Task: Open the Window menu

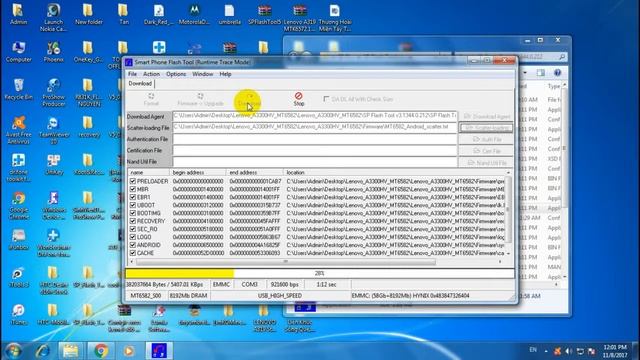Action: coord(202,74)
